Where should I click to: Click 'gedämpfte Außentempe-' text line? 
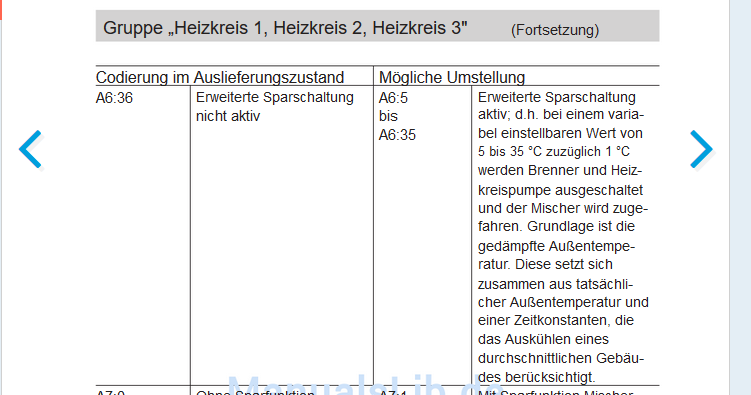556,246
